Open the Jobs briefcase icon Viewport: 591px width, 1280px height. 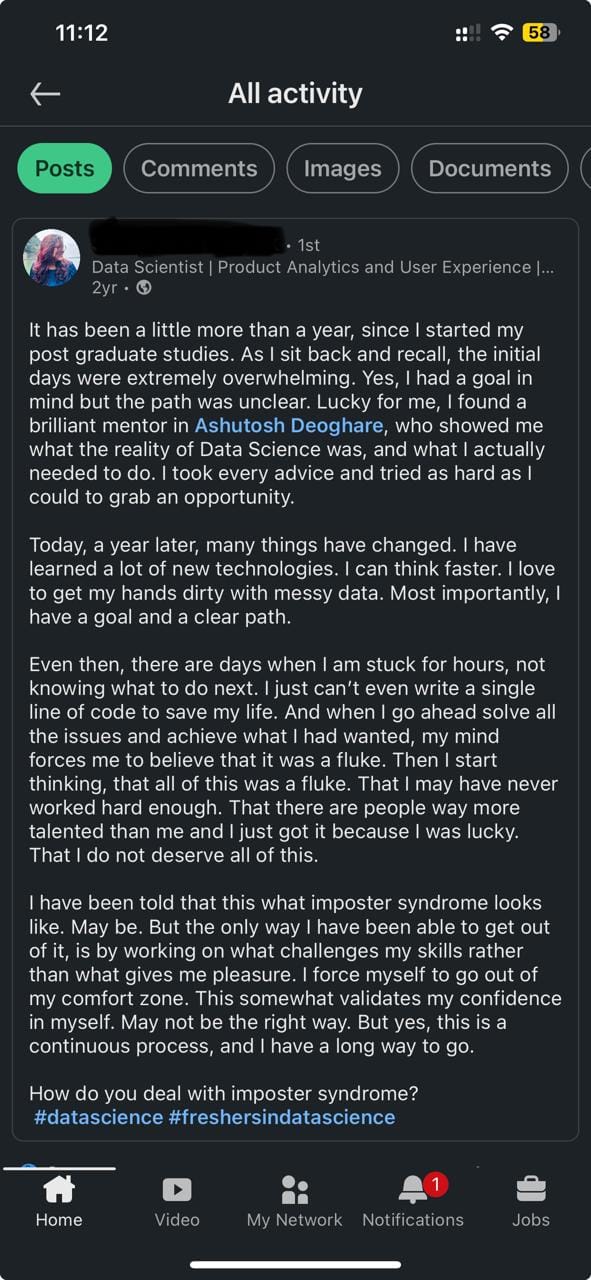pos(531,1189)
